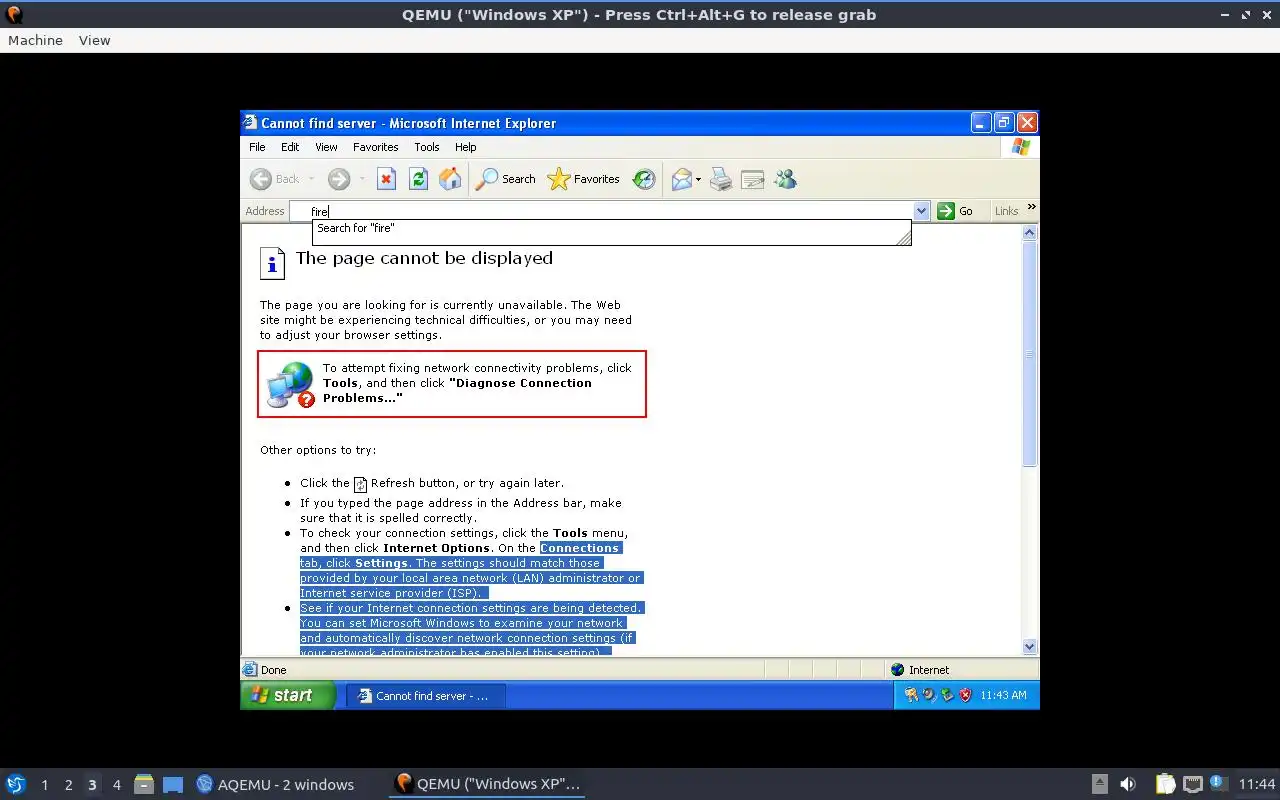Open Favorites menu
This screenshot has height=800, width=1280.
click(x=376, y=147)
